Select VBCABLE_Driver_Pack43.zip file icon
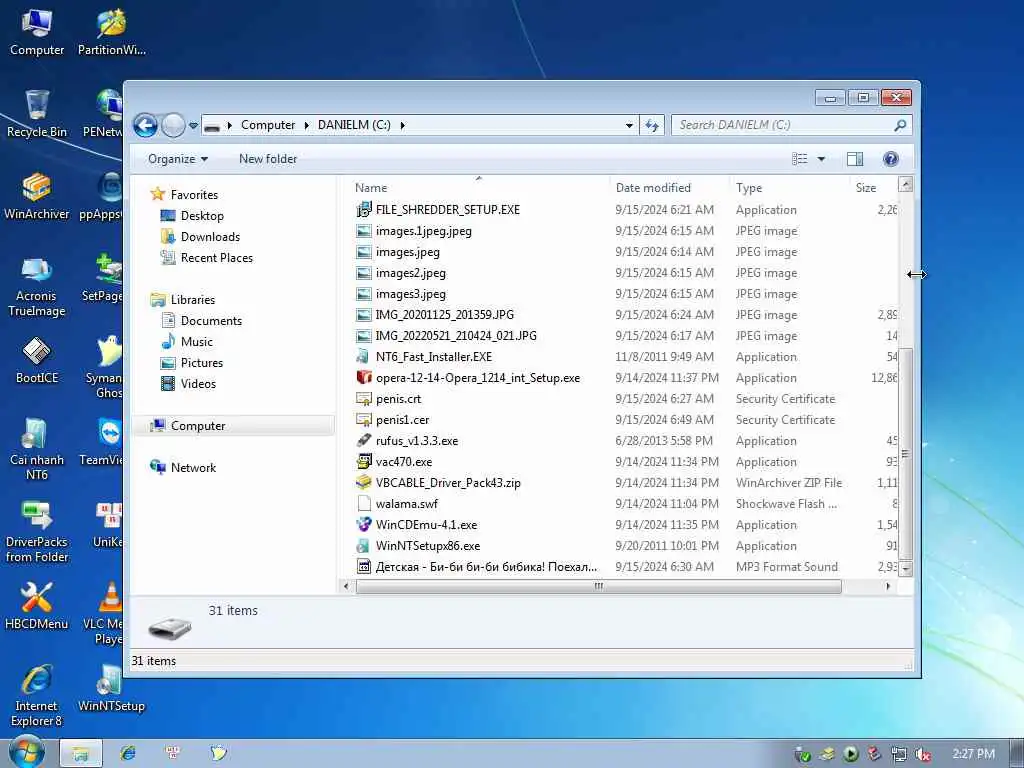Viewport: 1024px width, 768px height. [x=364, y=483]
